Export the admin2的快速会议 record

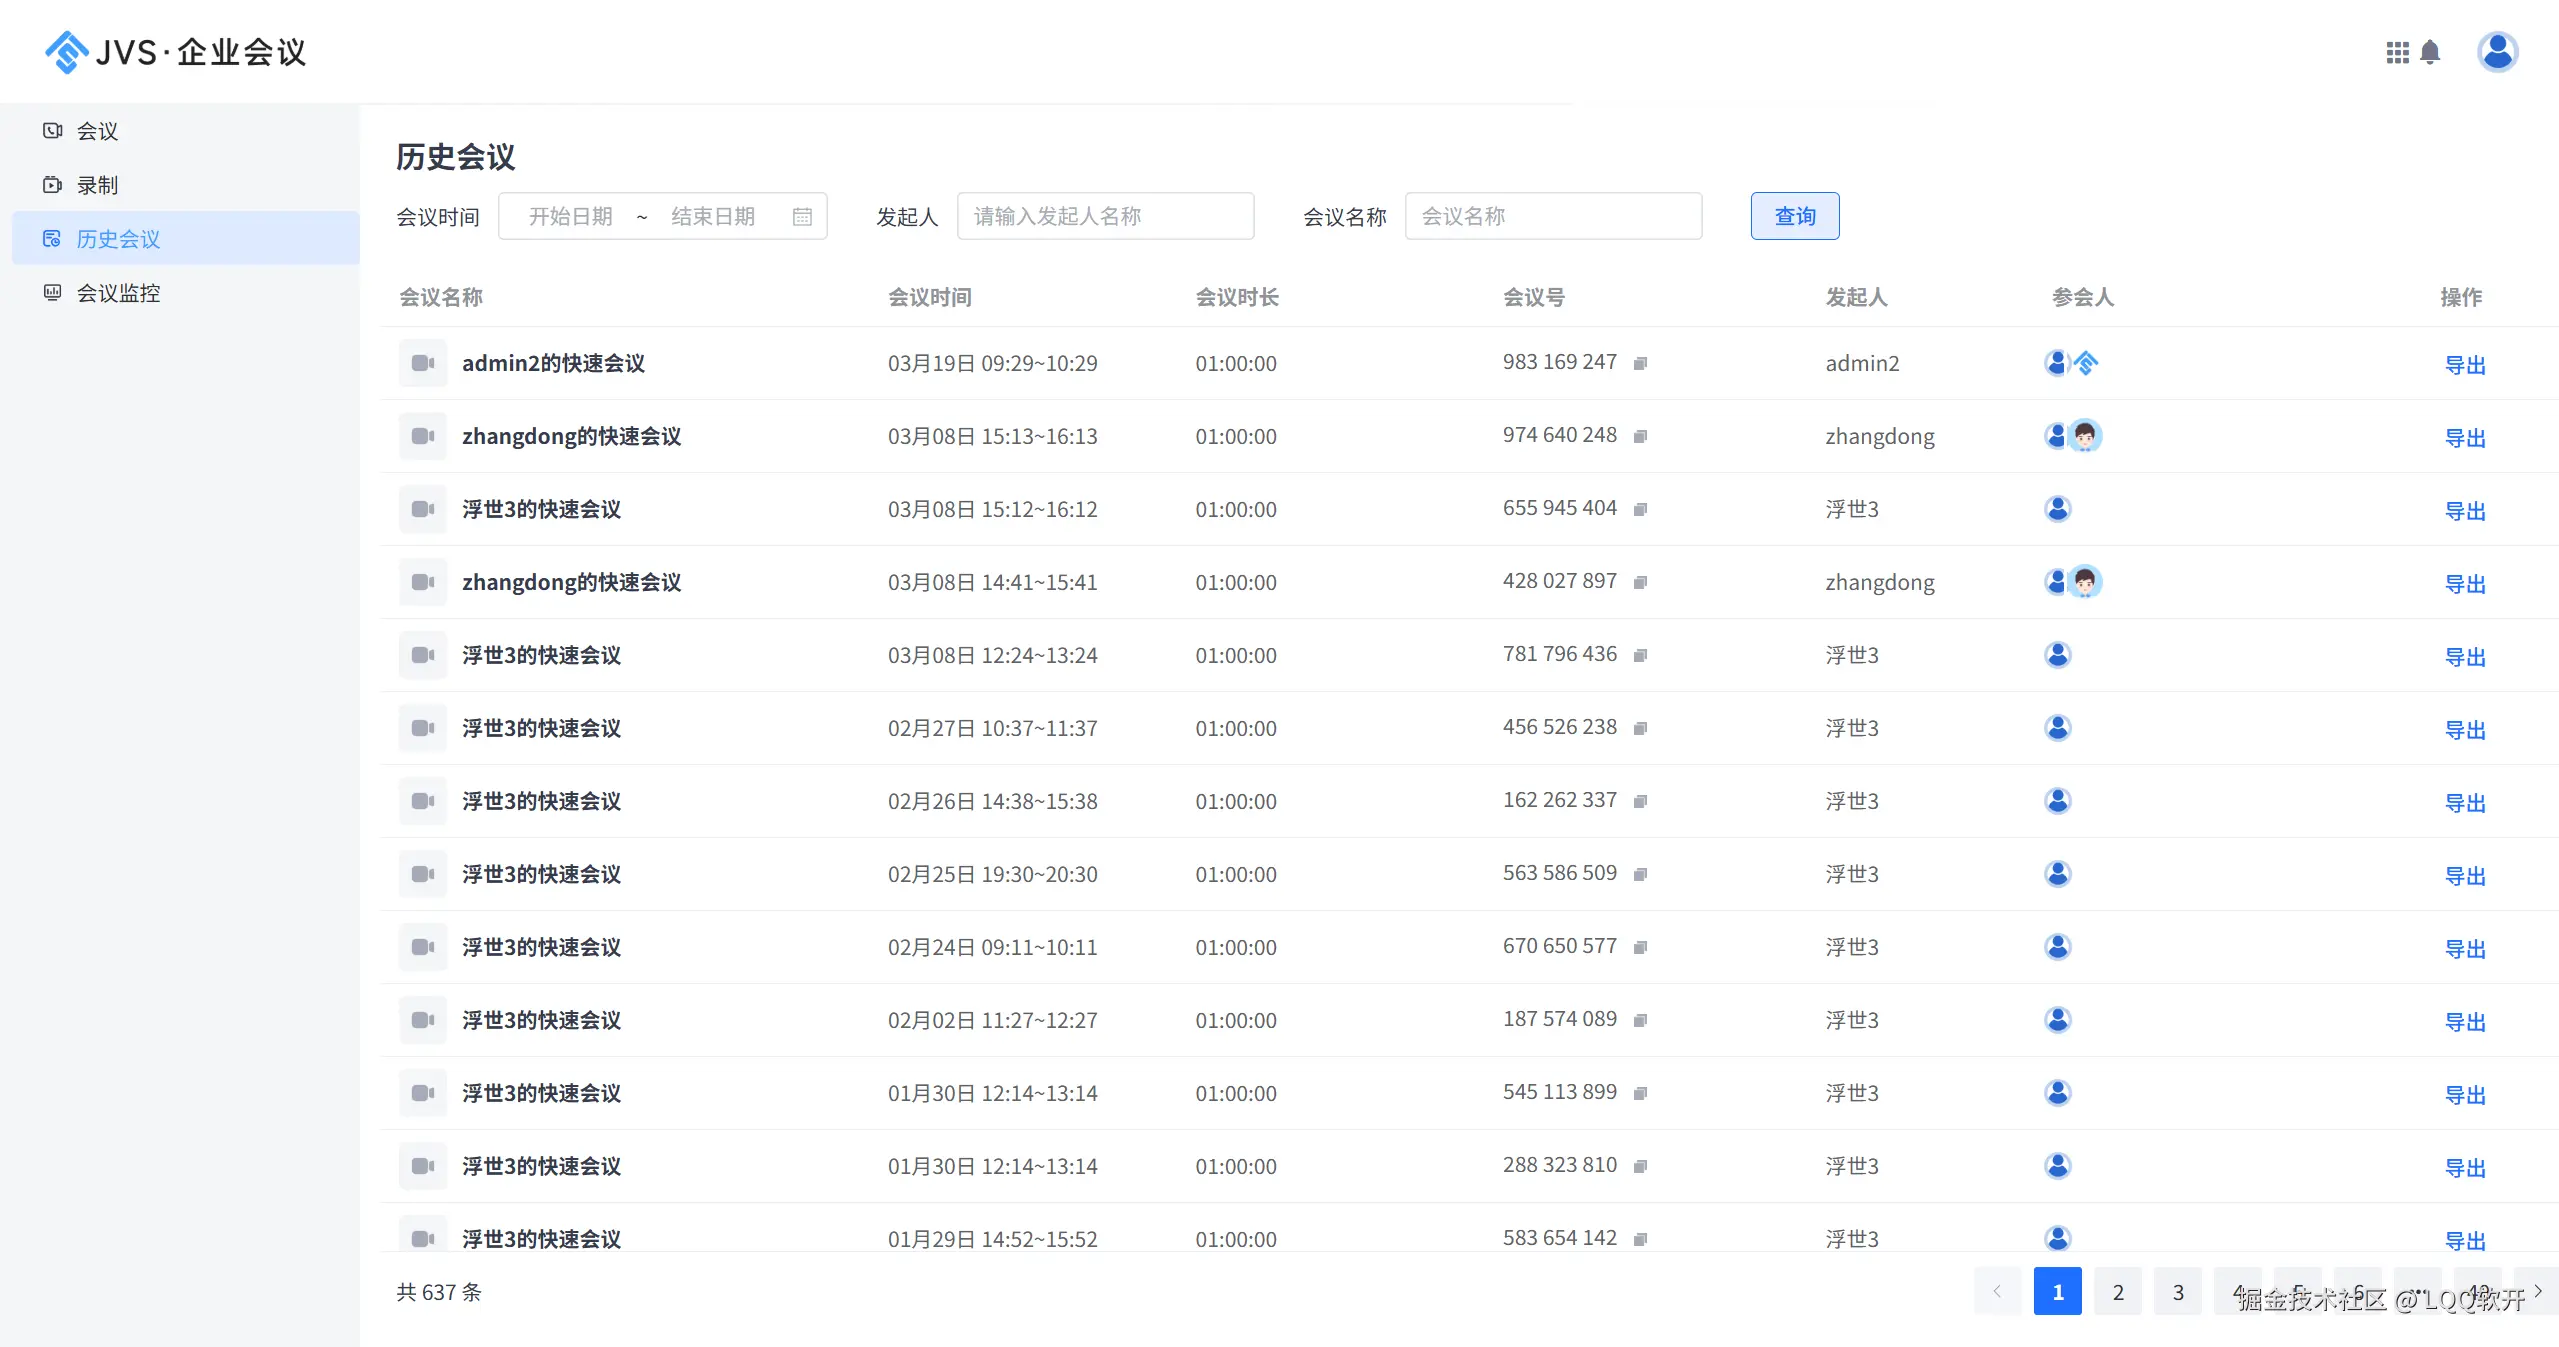pyautogui.click(x=2464, y=365)
